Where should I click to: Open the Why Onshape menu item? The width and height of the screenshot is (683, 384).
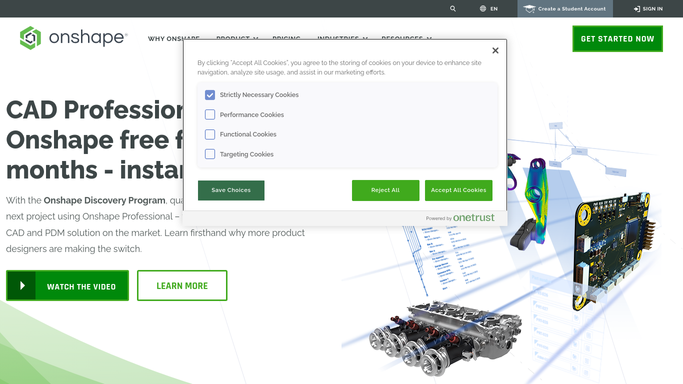(173, 38)
